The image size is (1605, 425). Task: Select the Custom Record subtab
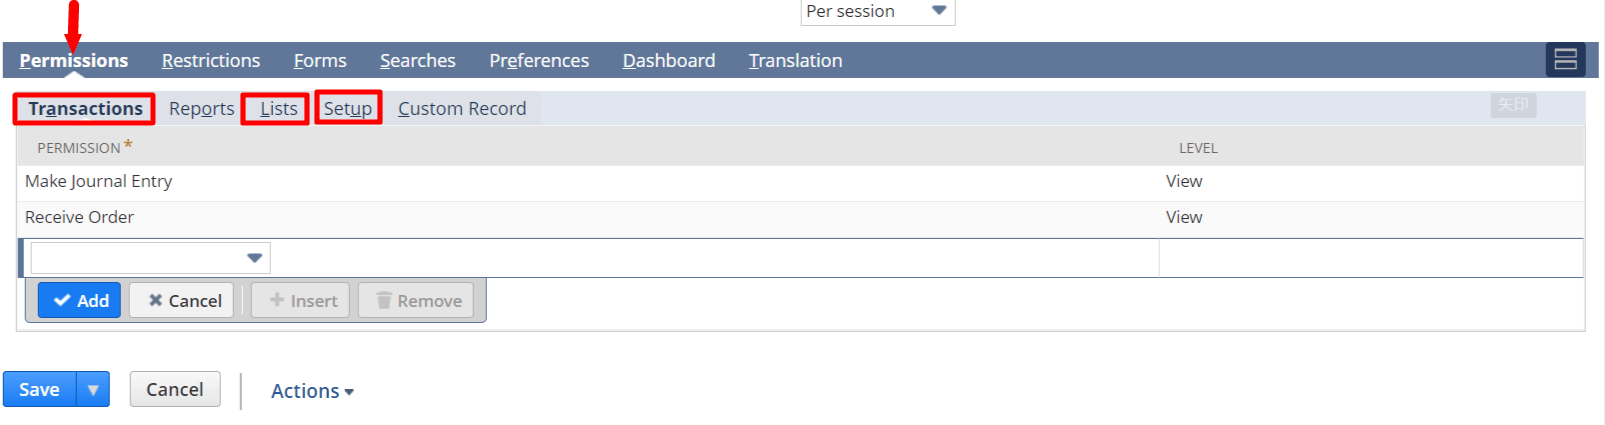pyautogui.click(x=462, y=108)
